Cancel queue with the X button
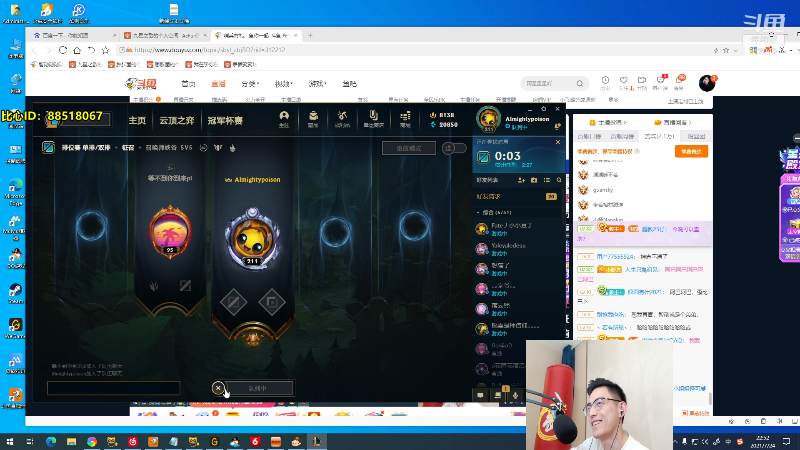 (x=218, y=388)
